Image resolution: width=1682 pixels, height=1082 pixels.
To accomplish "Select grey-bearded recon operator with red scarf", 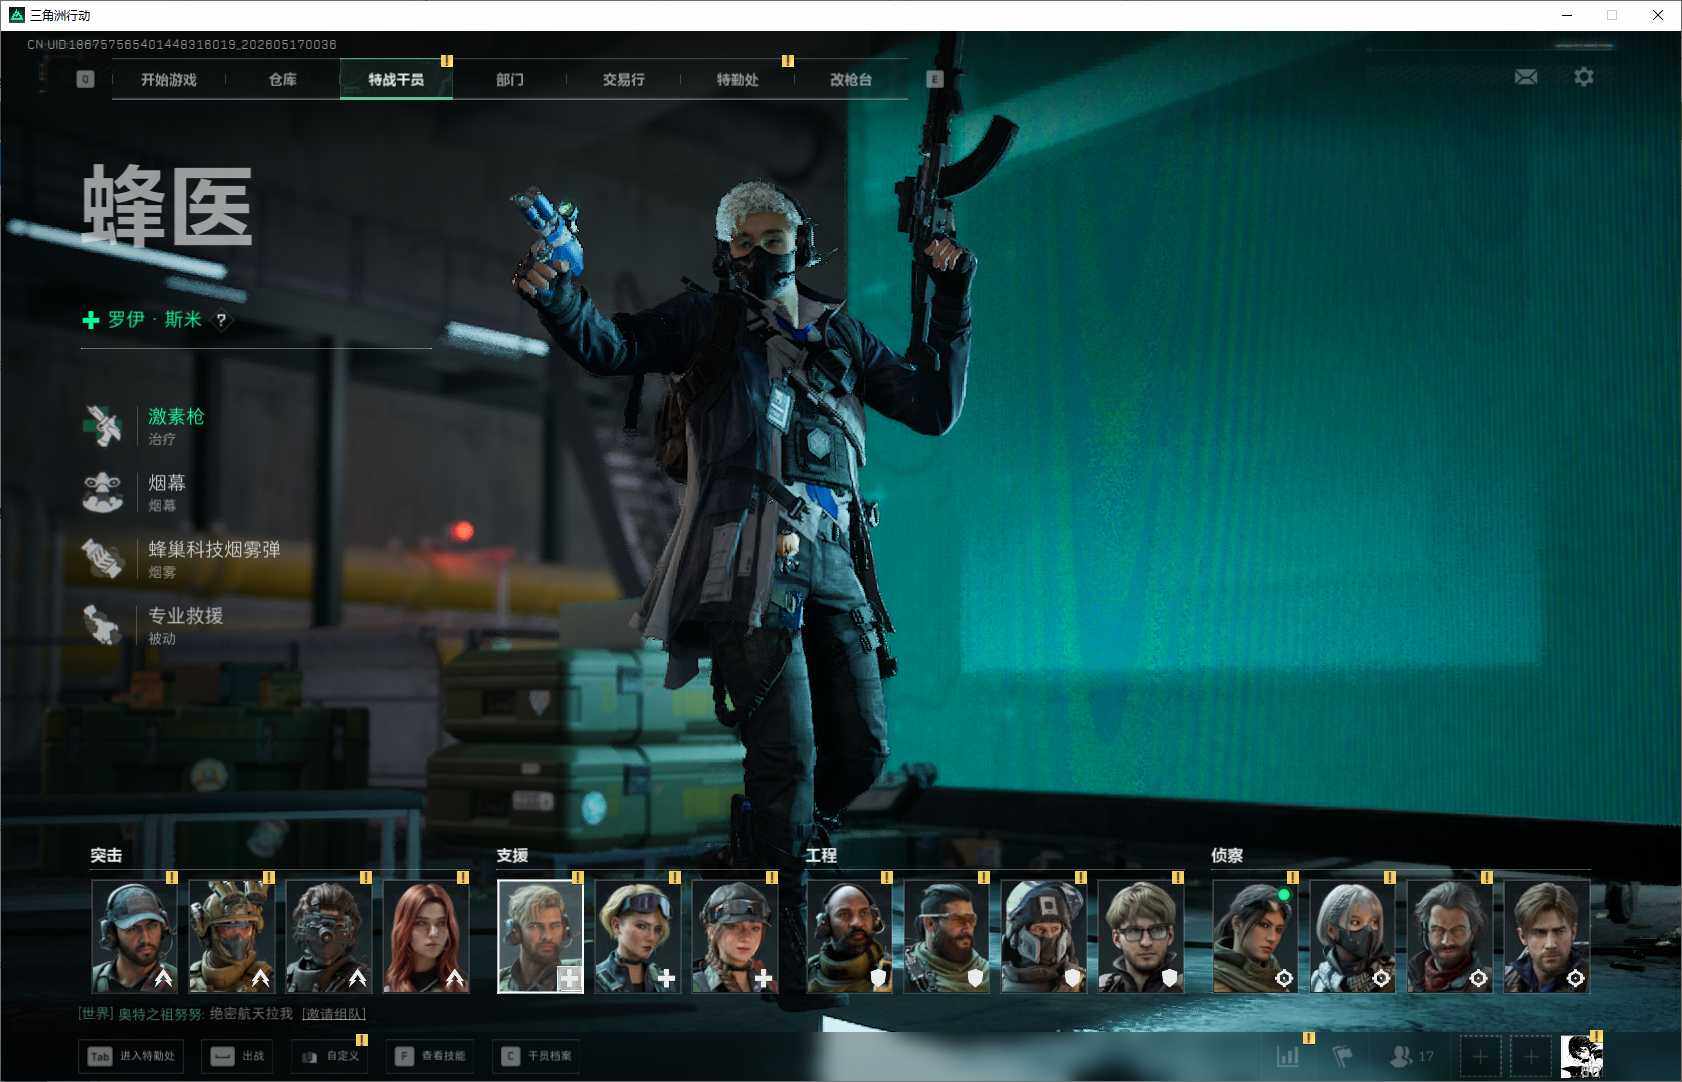I will click(1450, 936).
